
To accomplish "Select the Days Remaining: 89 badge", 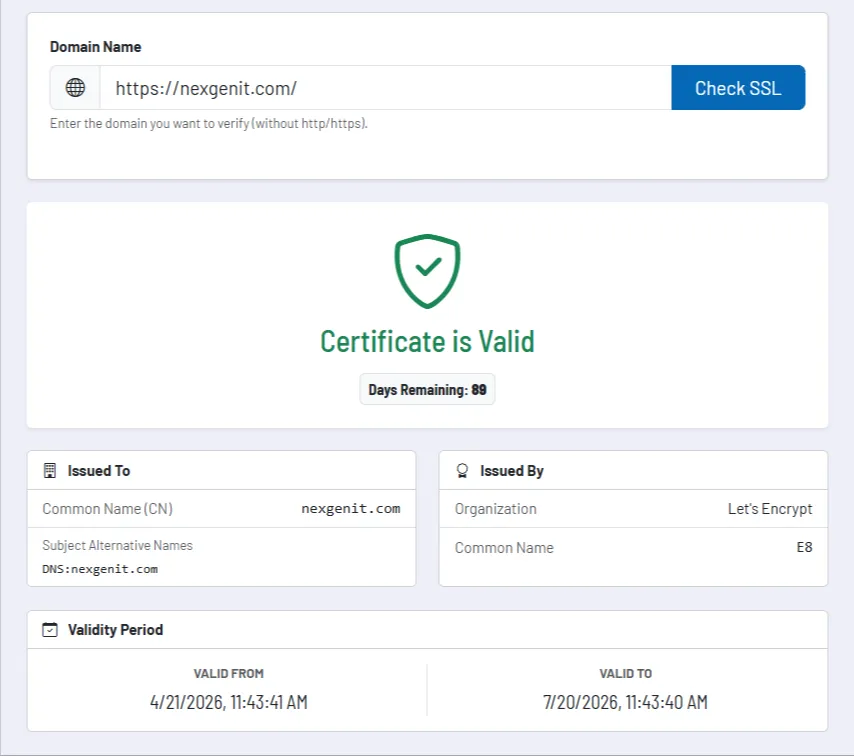I will tap(428, 389).
